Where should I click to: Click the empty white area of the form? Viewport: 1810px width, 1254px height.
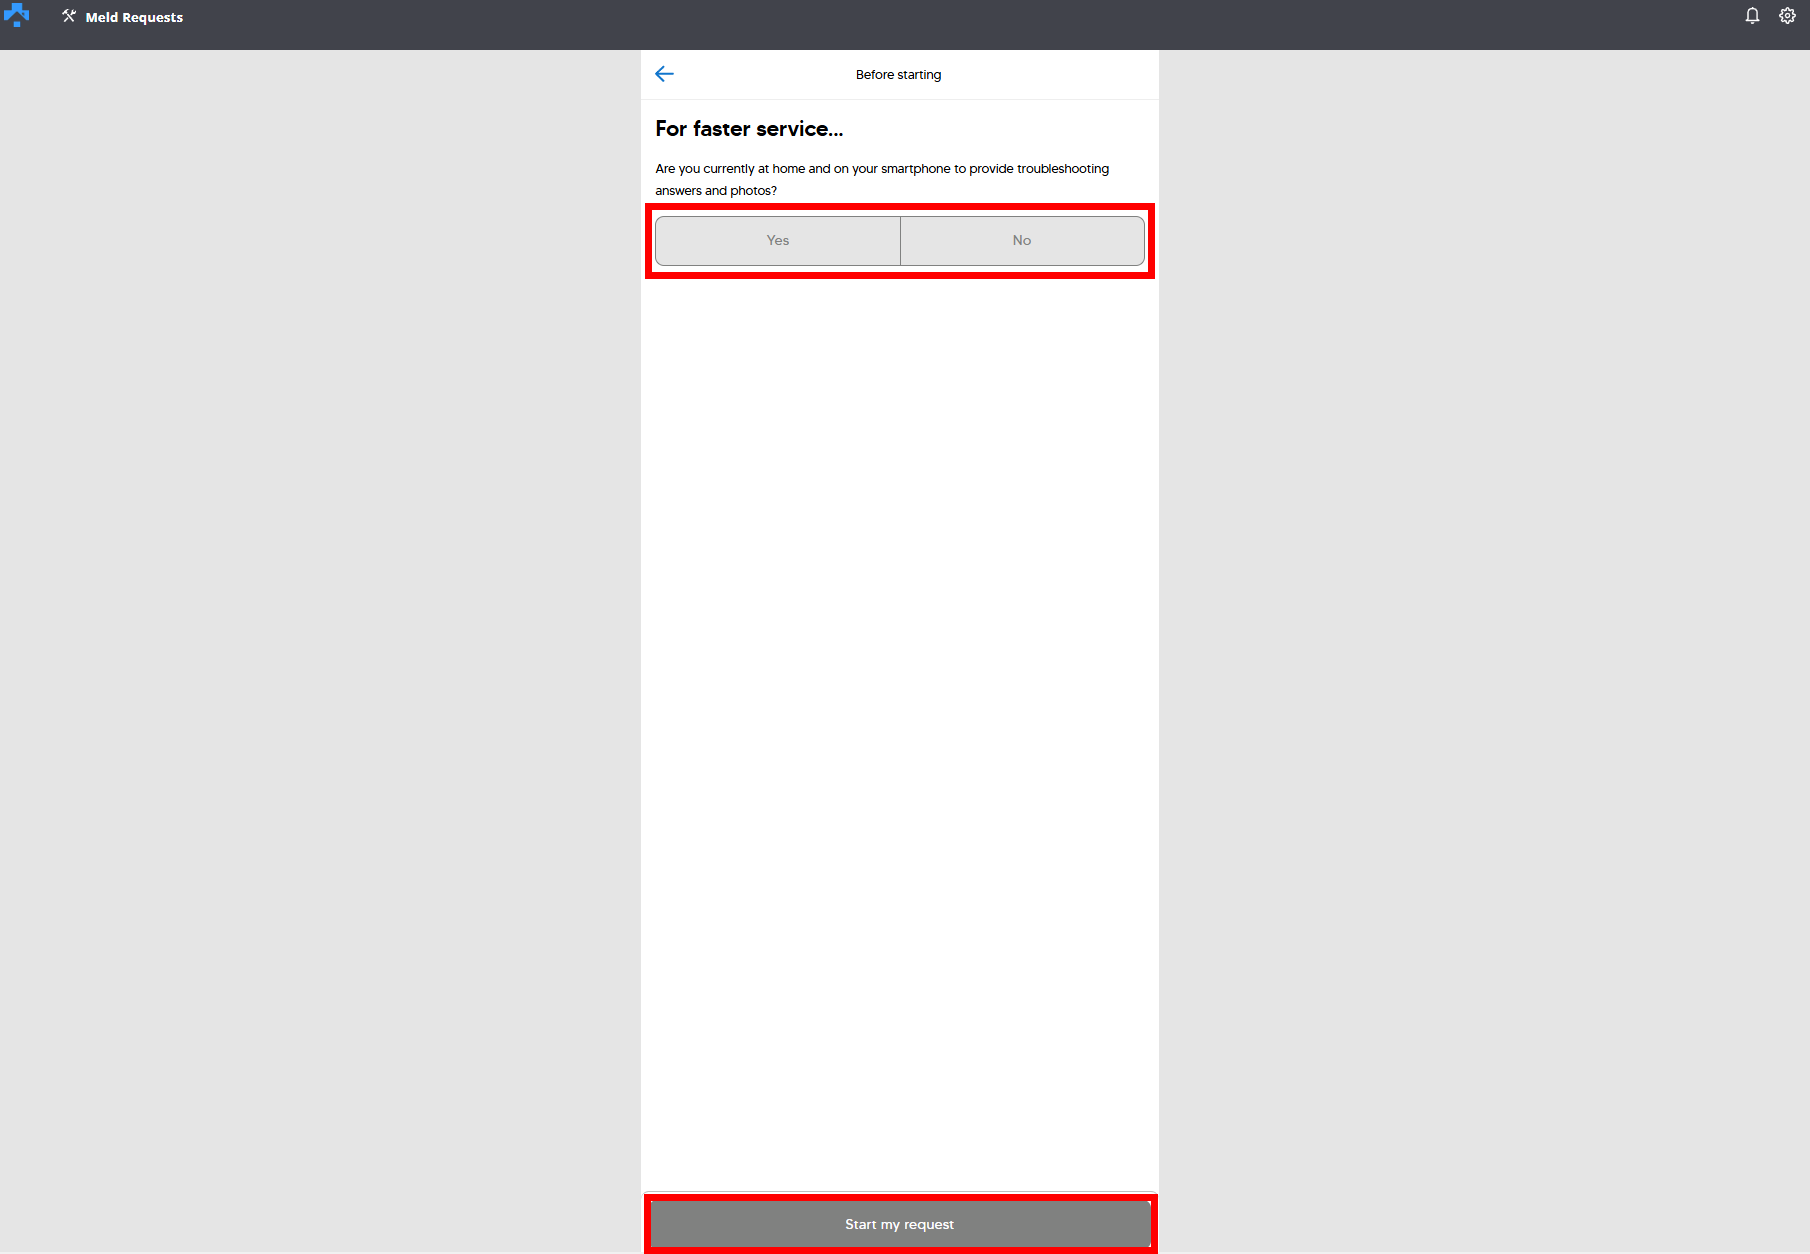[900, 700]
